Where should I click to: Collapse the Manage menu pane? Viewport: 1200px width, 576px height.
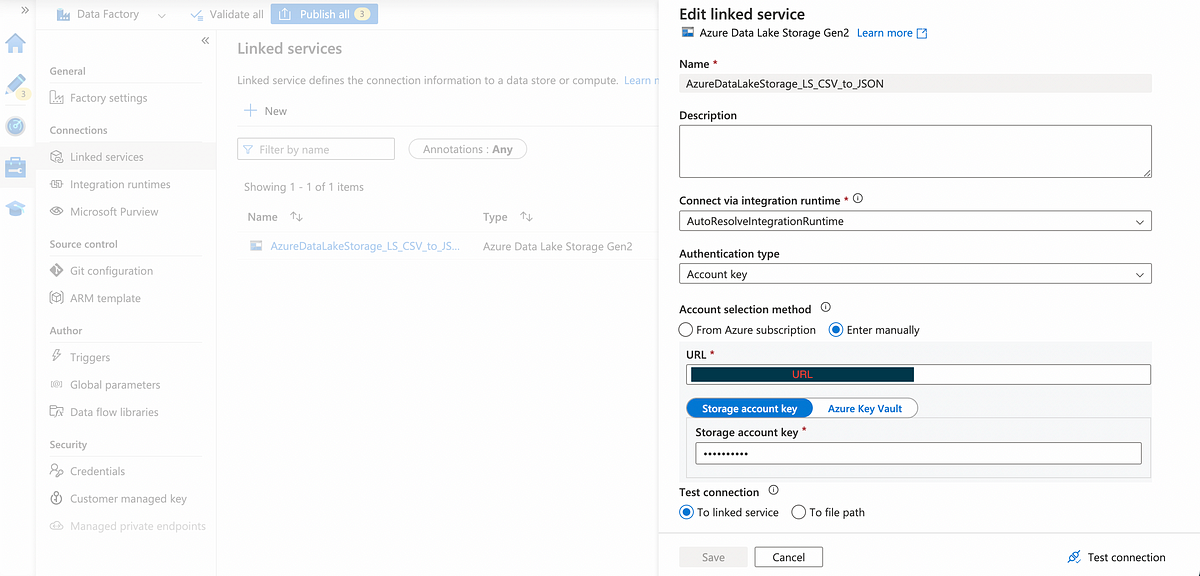[205, 41]
